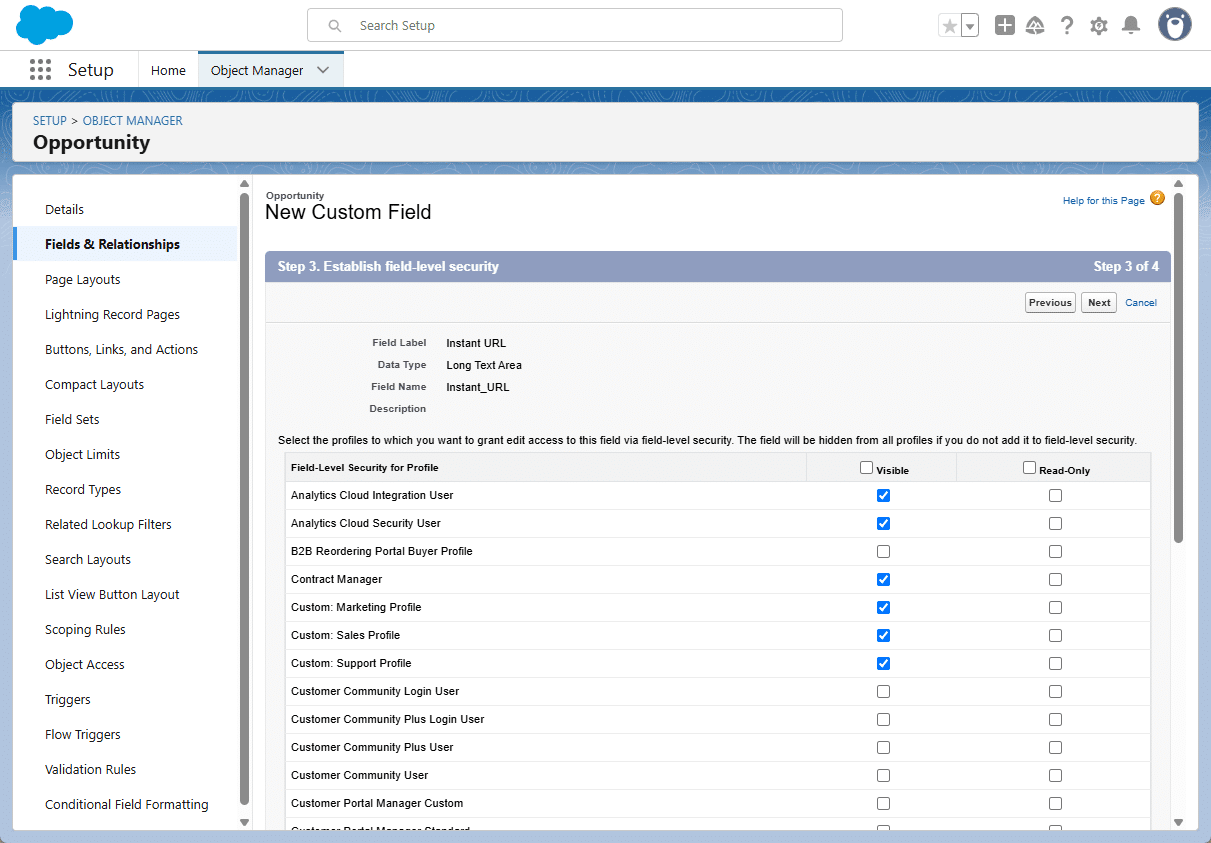The image size is (1211, 843).
Task: Open the App Launcher grid icon
Action: click(x=40, y=70)
